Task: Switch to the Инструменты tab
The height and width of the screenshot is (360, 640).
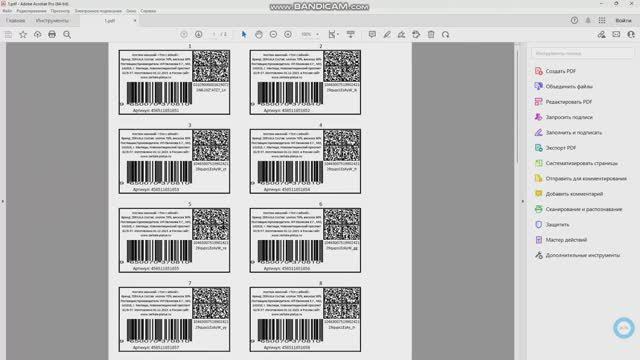Action: click(52, 20)
